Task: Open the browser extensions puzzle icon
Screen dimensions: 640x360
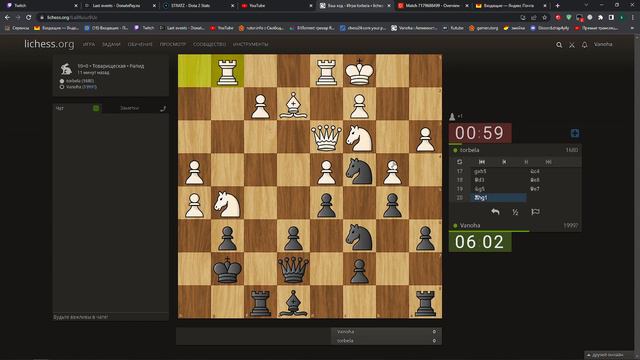Action: pos(600,18)
